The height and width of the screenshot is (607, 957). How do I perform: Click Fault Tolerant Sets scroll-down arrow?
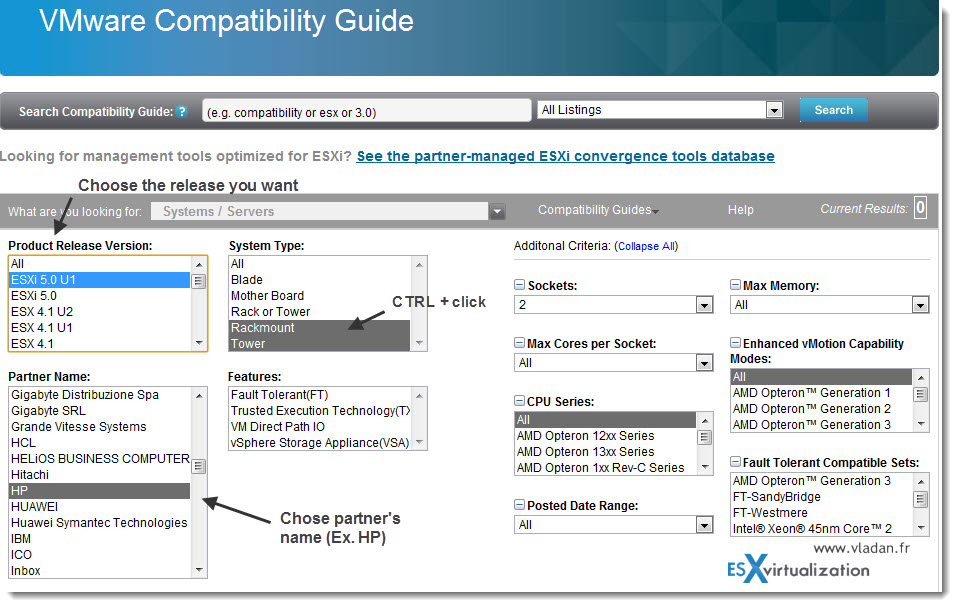tap(921, 528)
